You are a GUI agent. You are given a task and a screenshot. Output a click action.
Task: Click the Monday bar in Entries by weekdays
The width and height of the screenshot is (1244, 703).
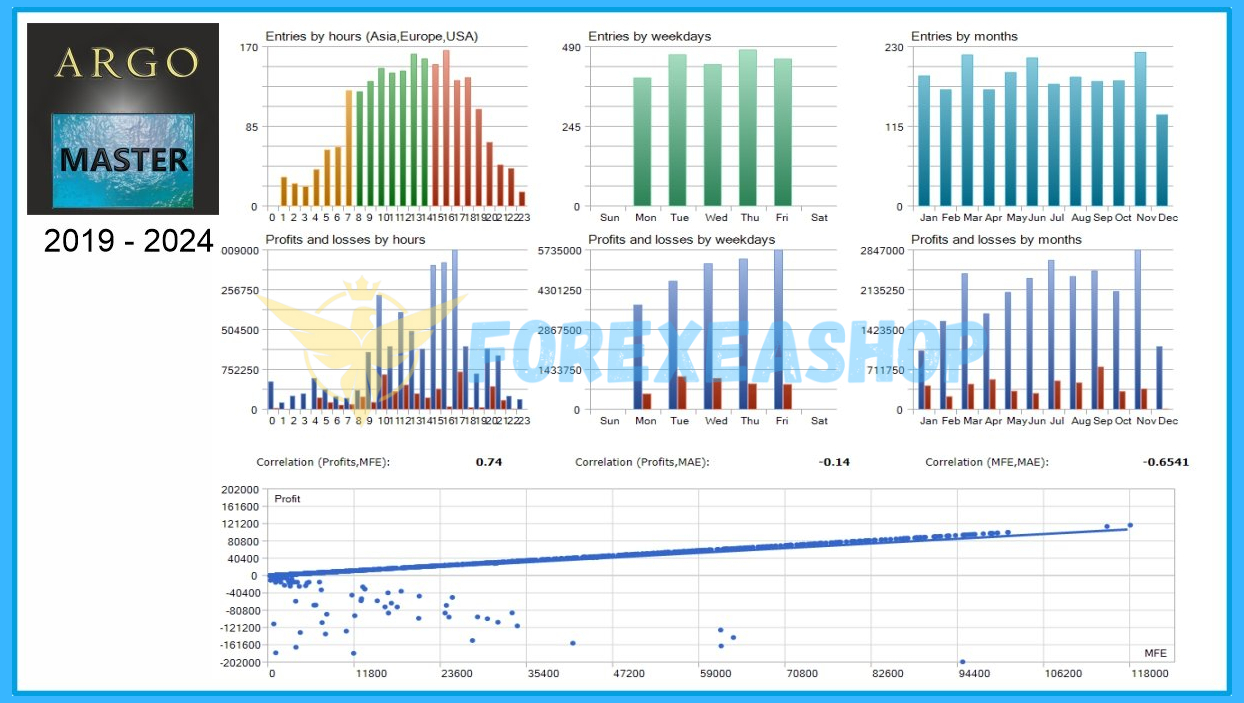642,142
